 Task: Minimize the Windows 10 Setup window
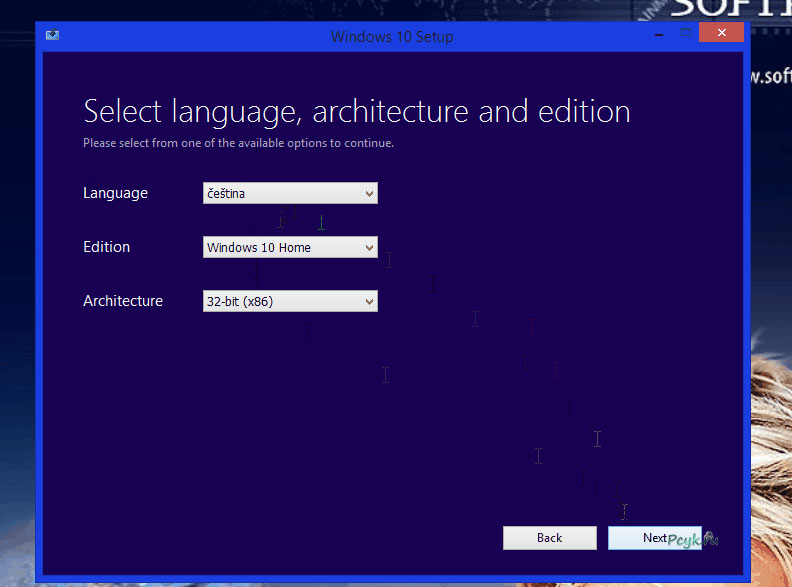(659, 34)
